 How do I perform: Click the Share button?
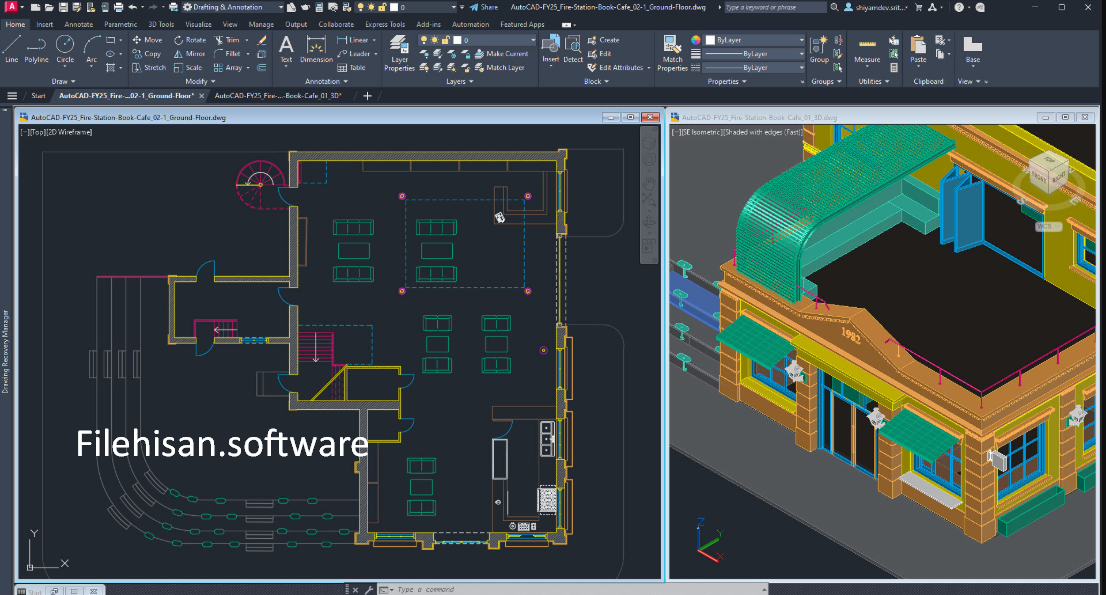484,7
